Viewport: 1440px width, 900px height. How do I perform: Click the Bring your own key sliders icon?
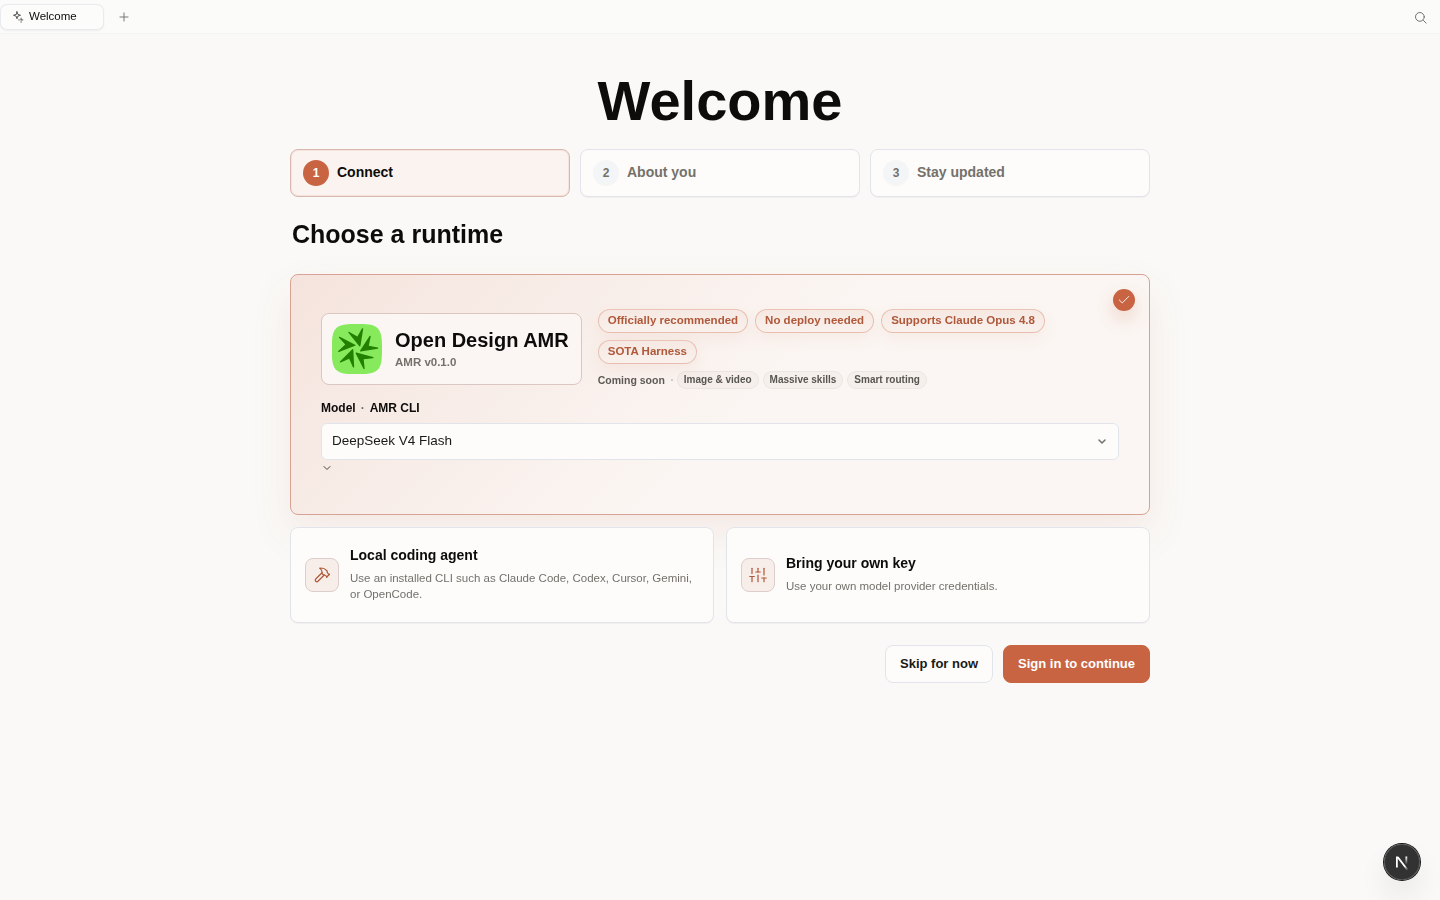(758, 575)
